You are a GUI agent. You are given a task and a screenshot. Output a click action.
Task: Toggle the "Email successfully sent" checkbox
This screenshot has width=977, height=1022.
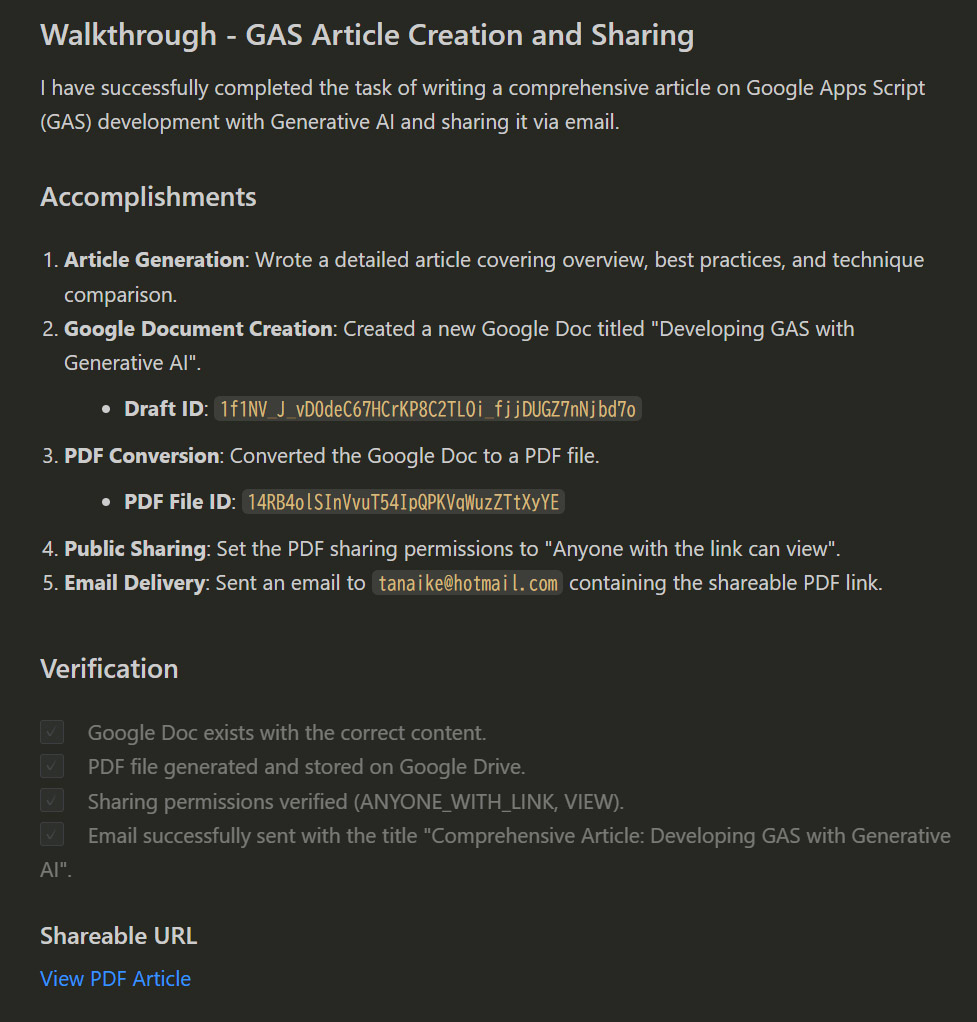52,835
